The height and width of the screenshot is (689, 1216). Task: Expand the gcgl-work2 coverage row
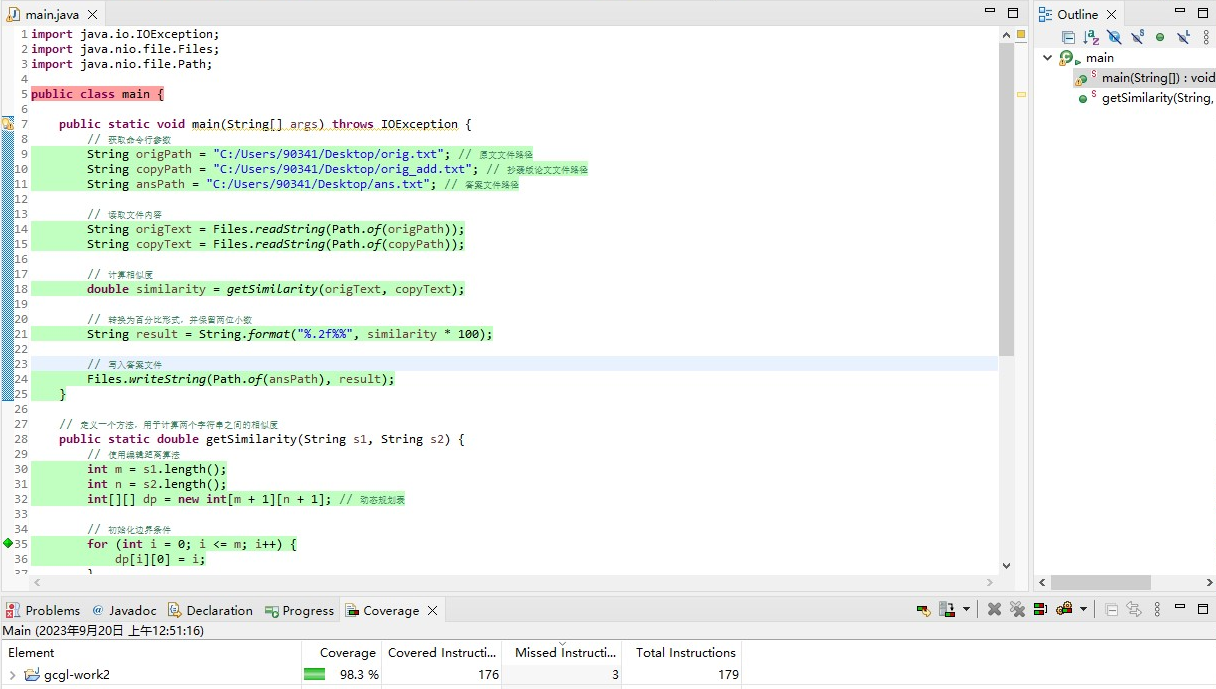(x=13, y=675)
